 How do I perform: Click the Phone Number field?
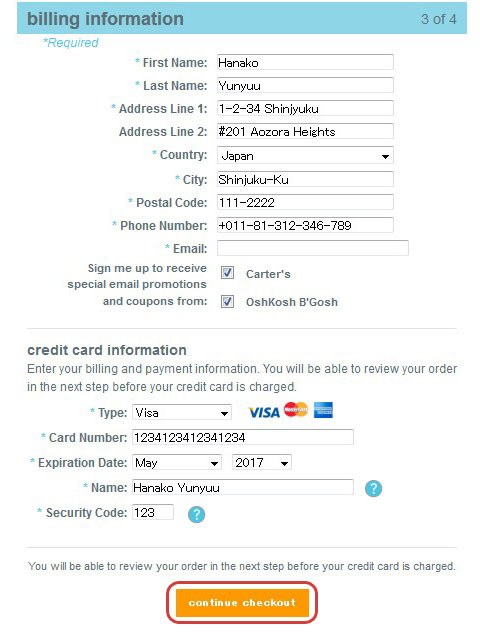pyautogui.click(x=305, y=225)
